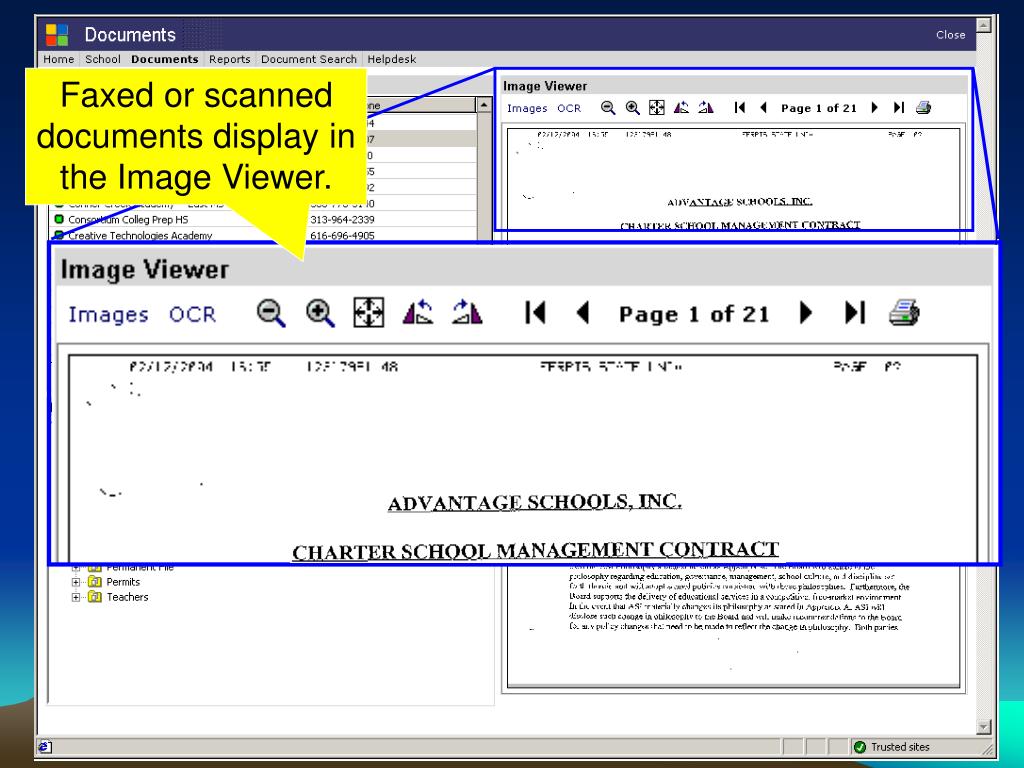Open the School menu
Viewport: 1024px width, 768px height.
[x=103, y=59]
